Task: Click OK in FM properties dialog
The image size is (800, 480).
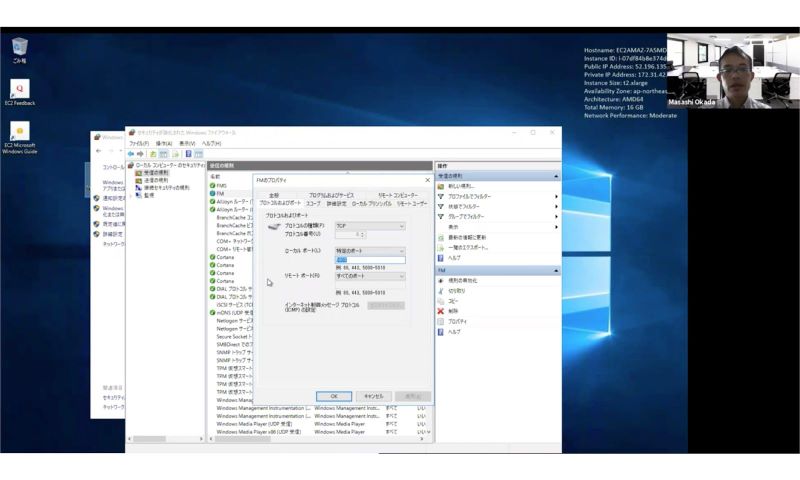Action: [334, 396]
